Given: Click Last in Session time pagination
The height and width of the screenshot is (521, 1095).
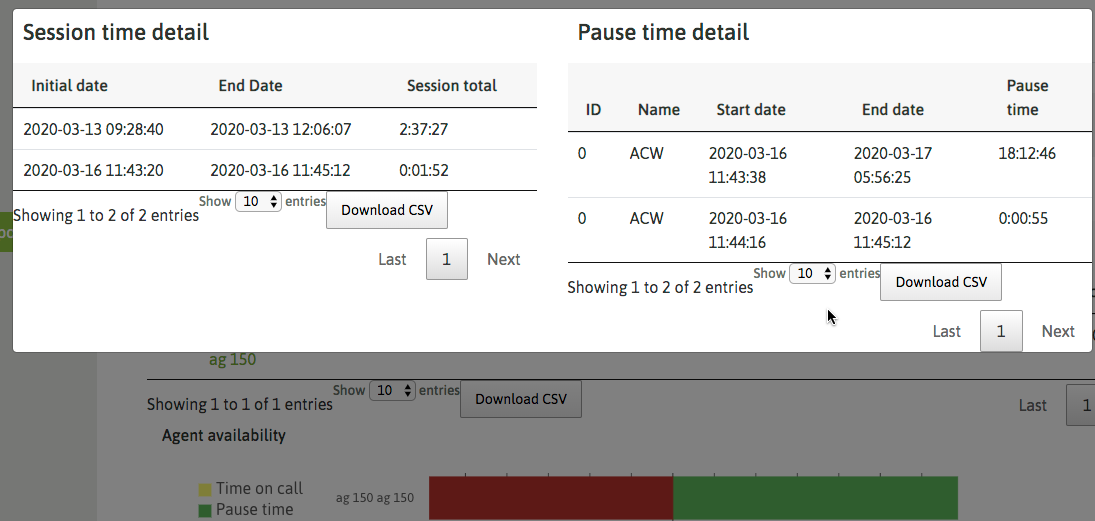Looking at the screenshot, I should pos(392,259).
